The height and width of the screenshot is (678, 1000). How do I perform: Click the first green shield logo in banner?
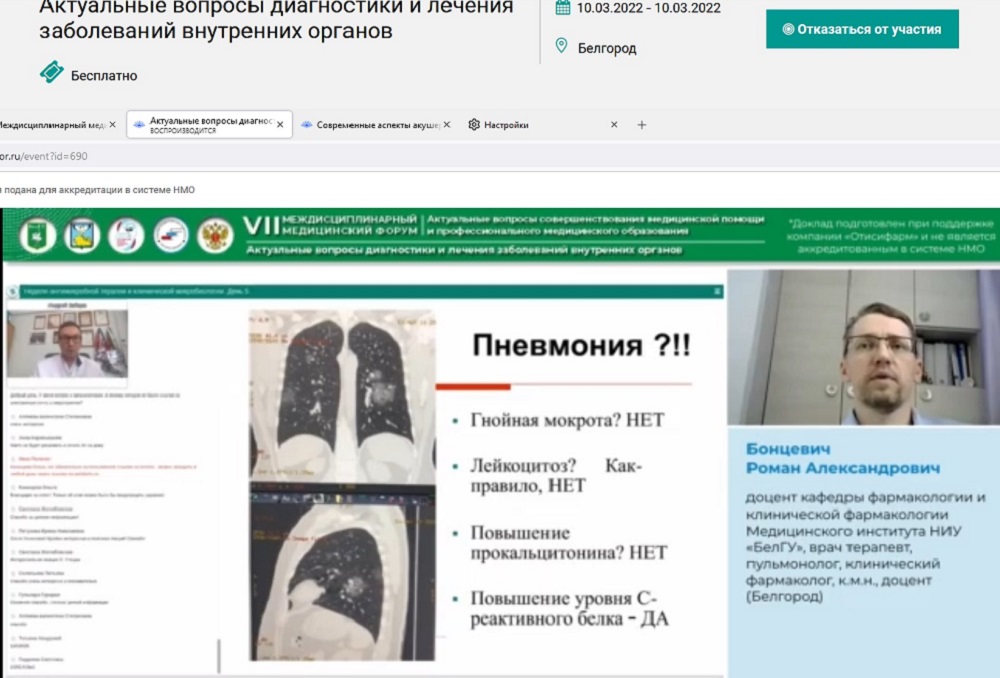tap(37, 236)
